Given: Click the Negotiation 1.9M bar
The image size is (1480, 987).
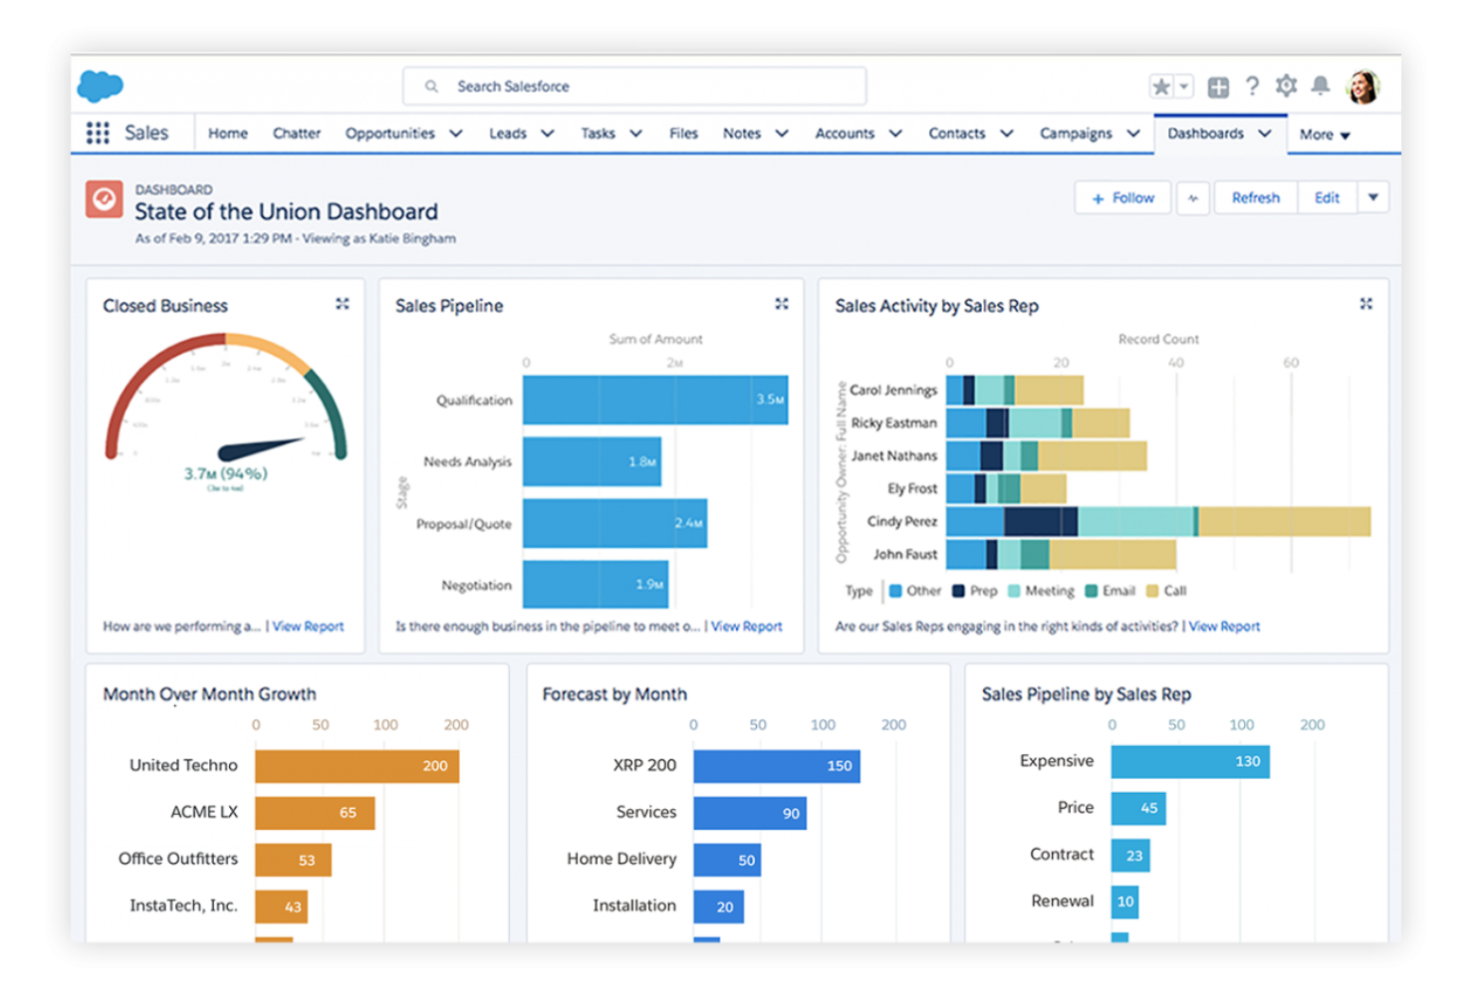Looking at the screenshot, I should [596, 584].
